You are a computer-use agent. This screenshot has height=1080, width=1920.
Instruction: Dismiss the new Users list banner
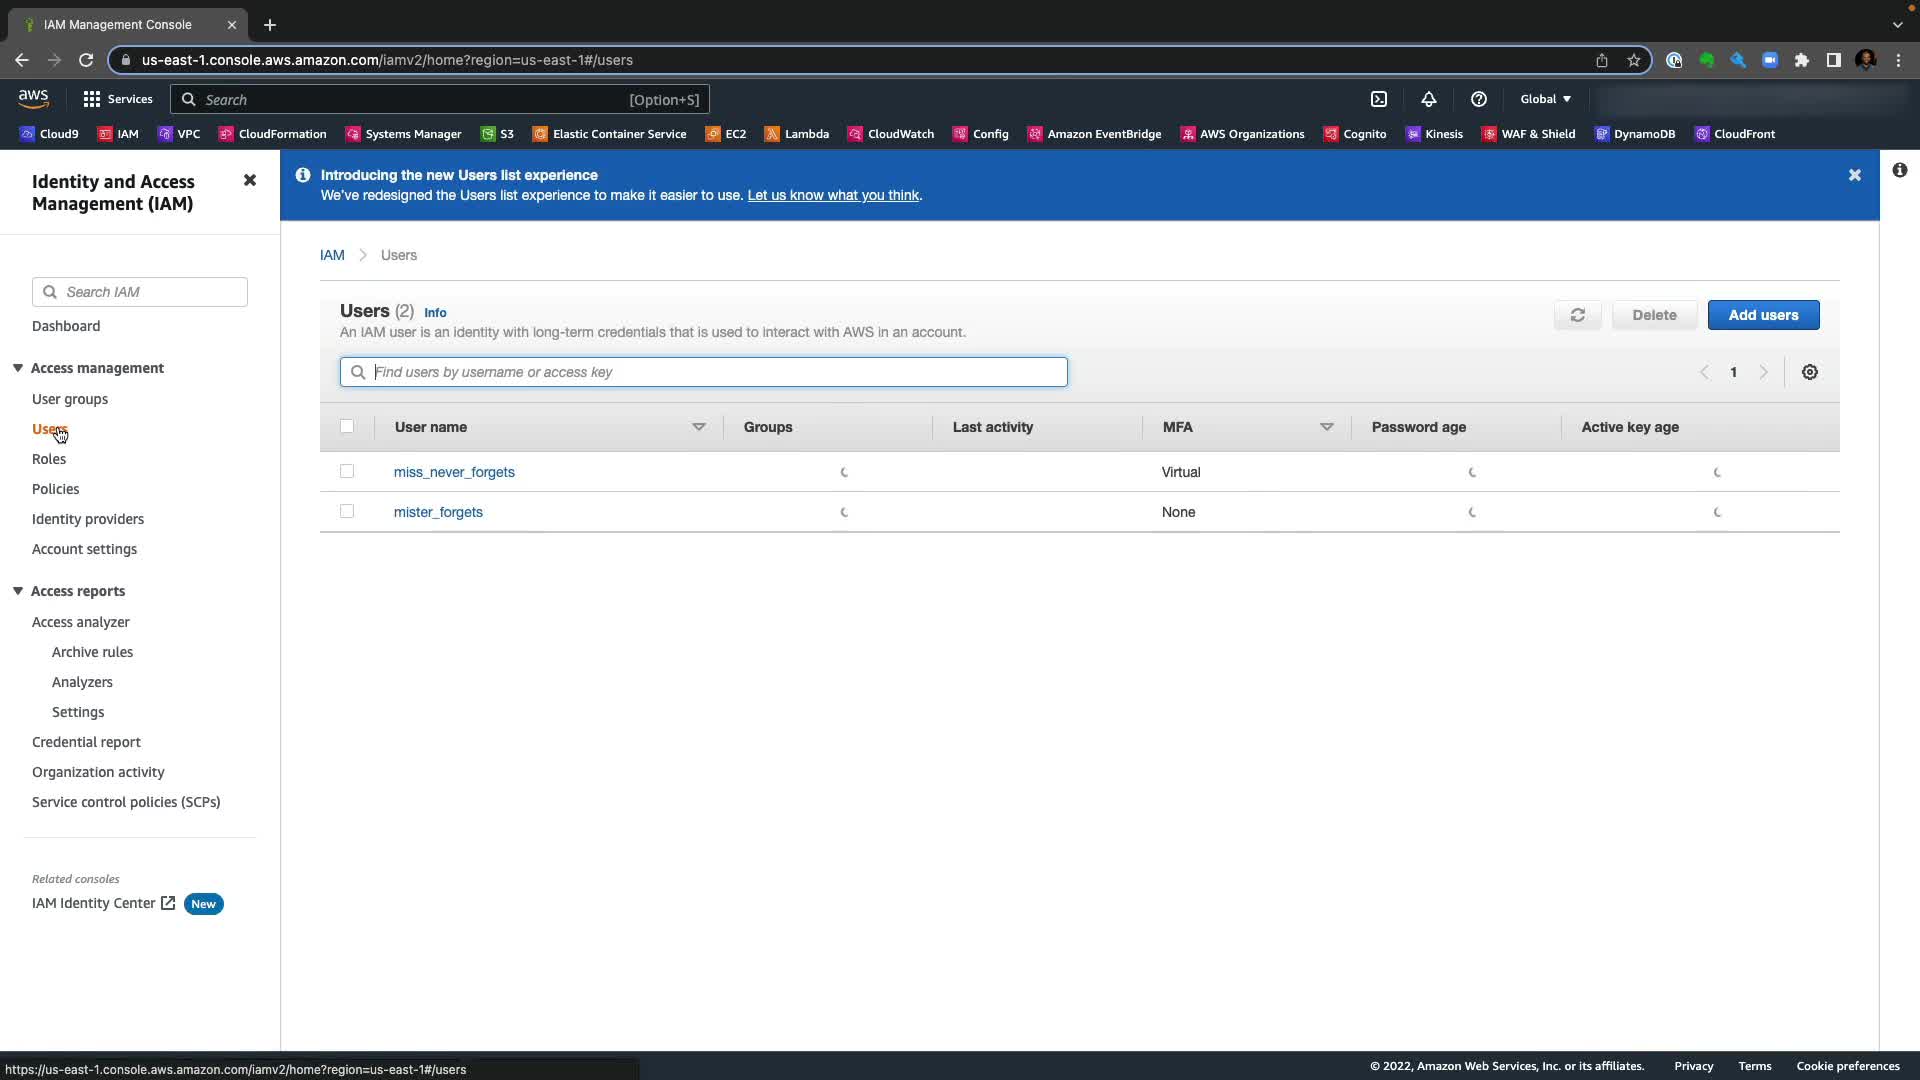[1854, 175]
